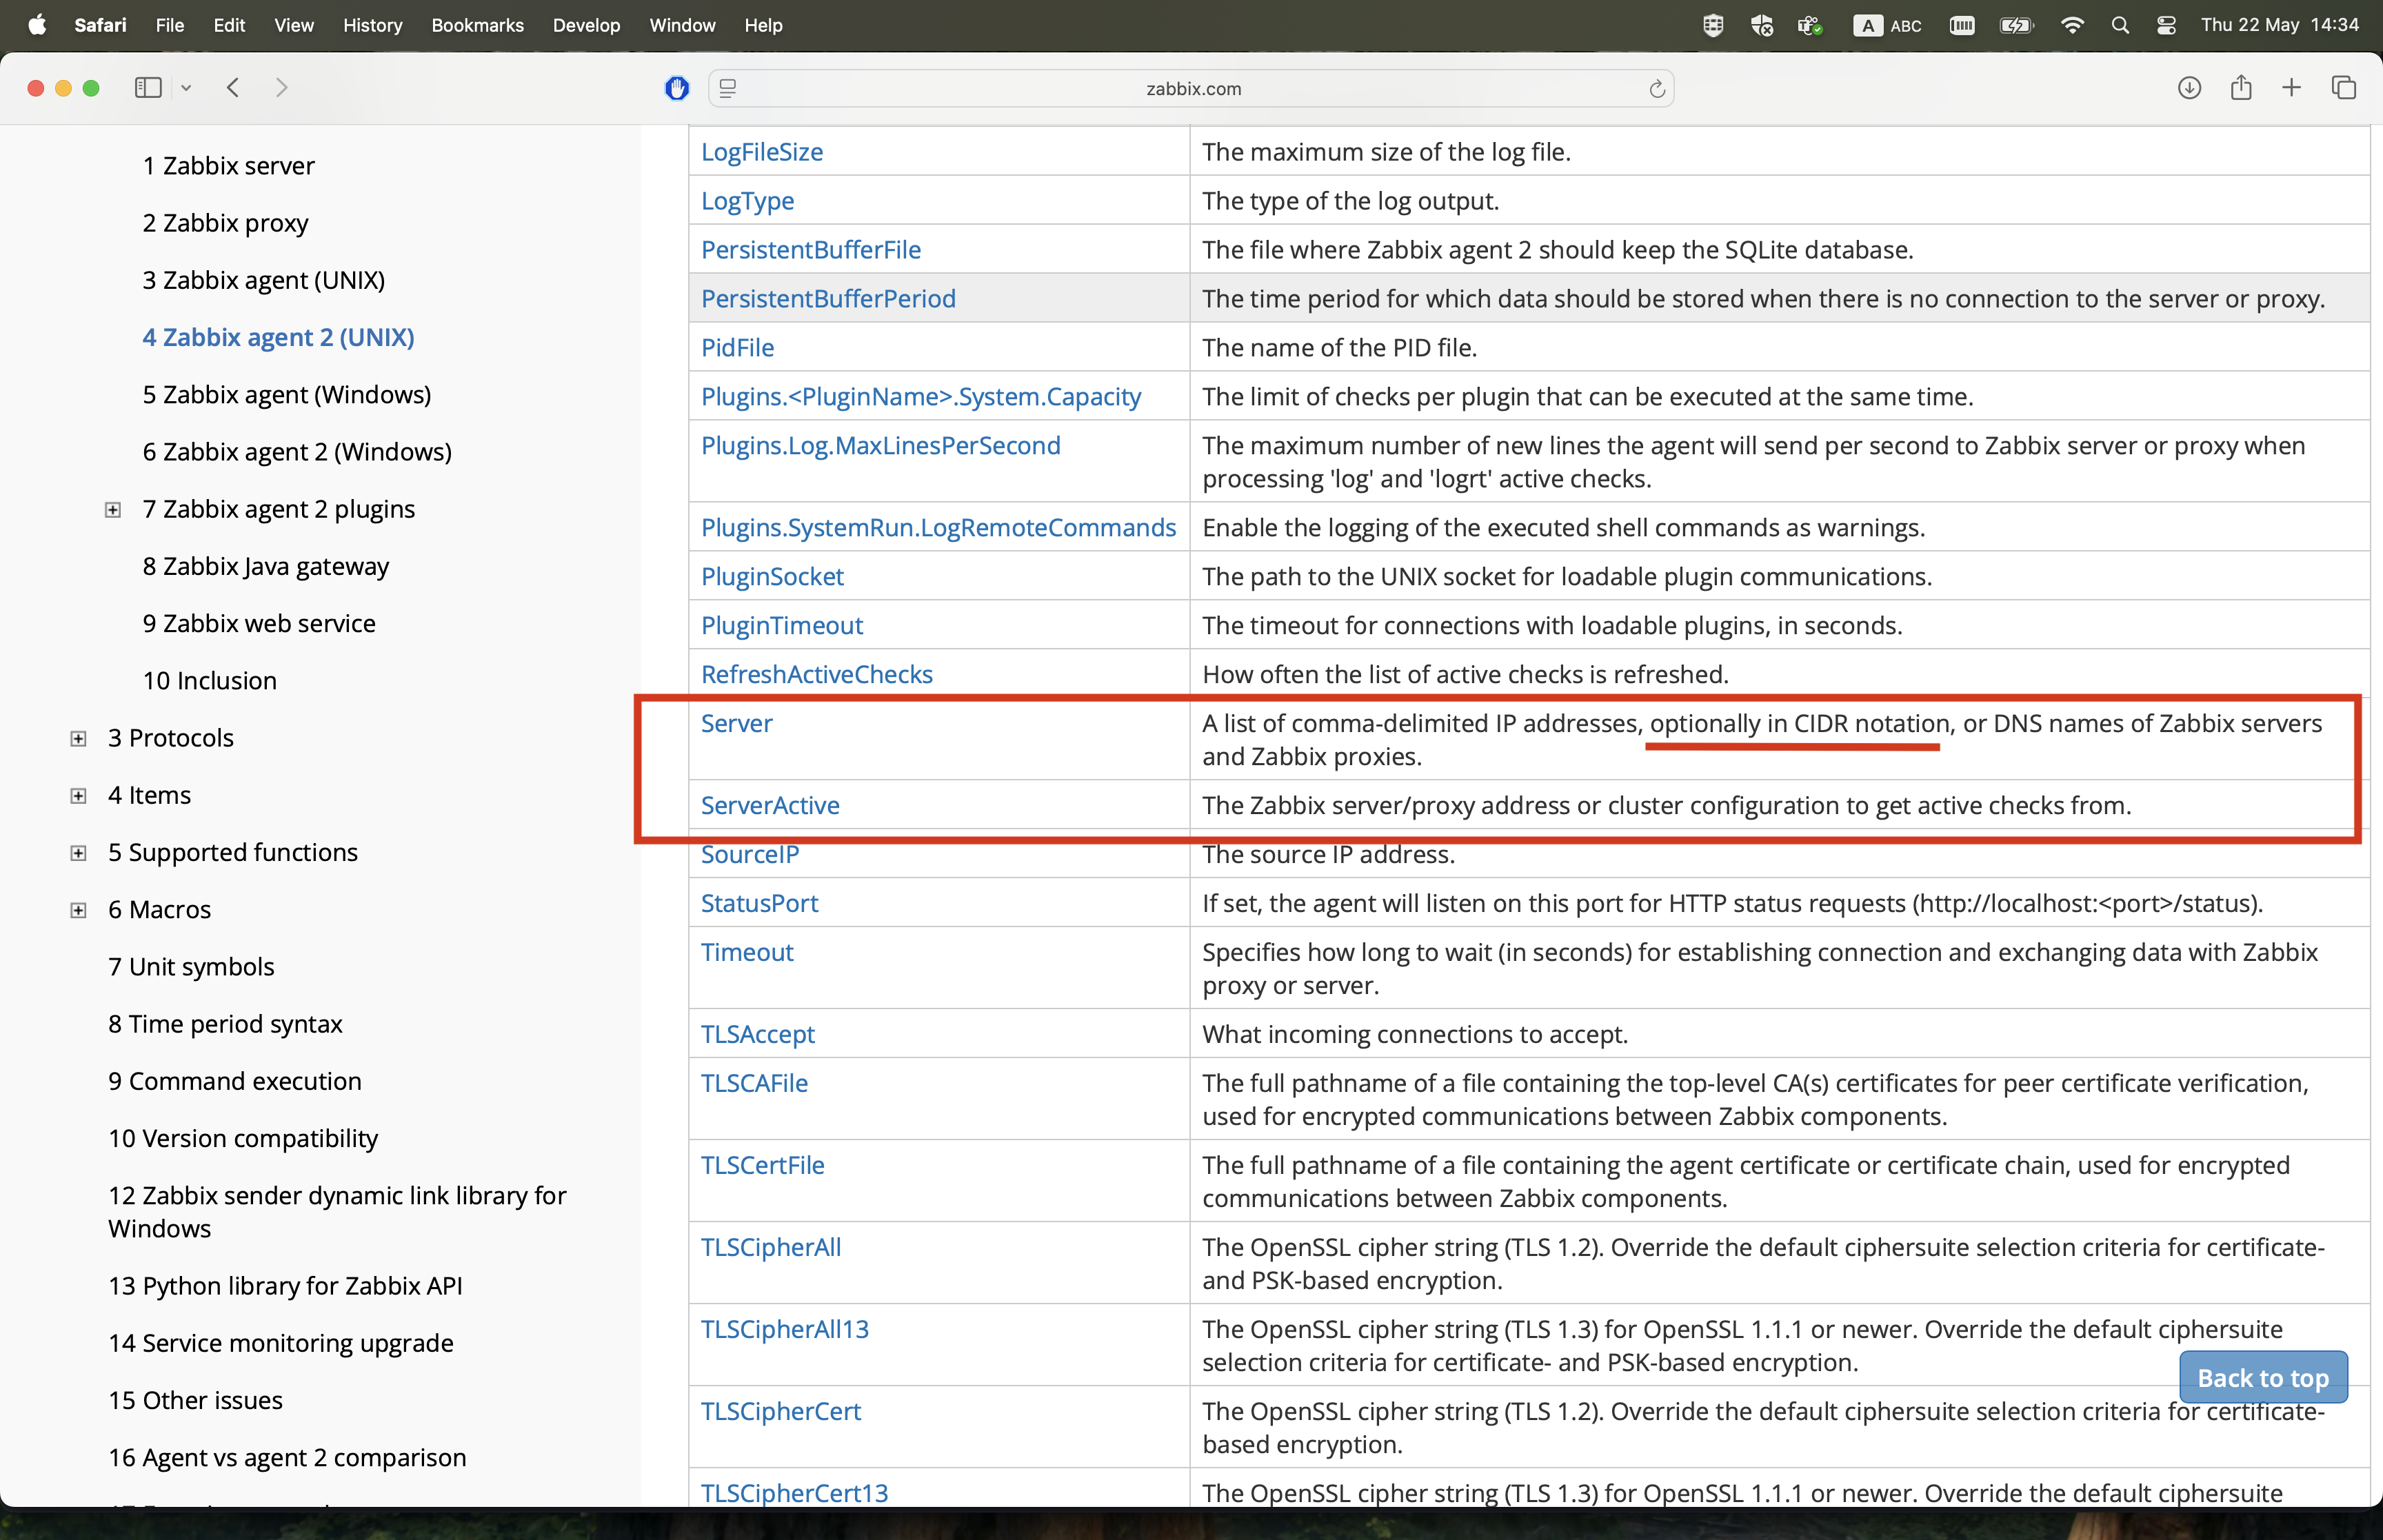2383x1540 pixels.
Task: Open 1 Zabbix server in sidebar
Action: click(x=228, y=165)
